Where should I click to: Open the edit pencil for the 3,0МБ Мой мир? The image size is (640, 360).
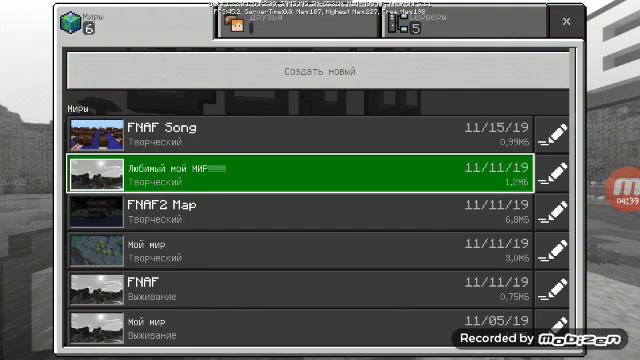click(552, 251)
